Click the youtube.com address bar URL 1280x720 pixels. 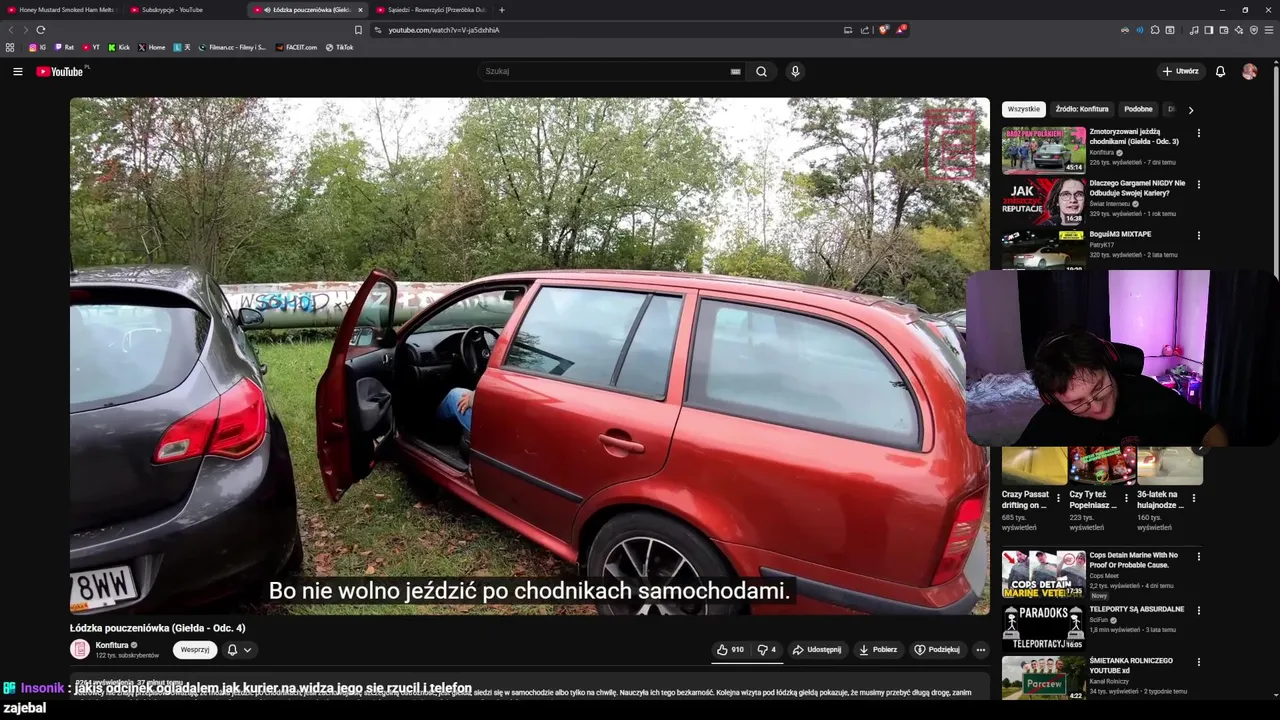(443, 30)
